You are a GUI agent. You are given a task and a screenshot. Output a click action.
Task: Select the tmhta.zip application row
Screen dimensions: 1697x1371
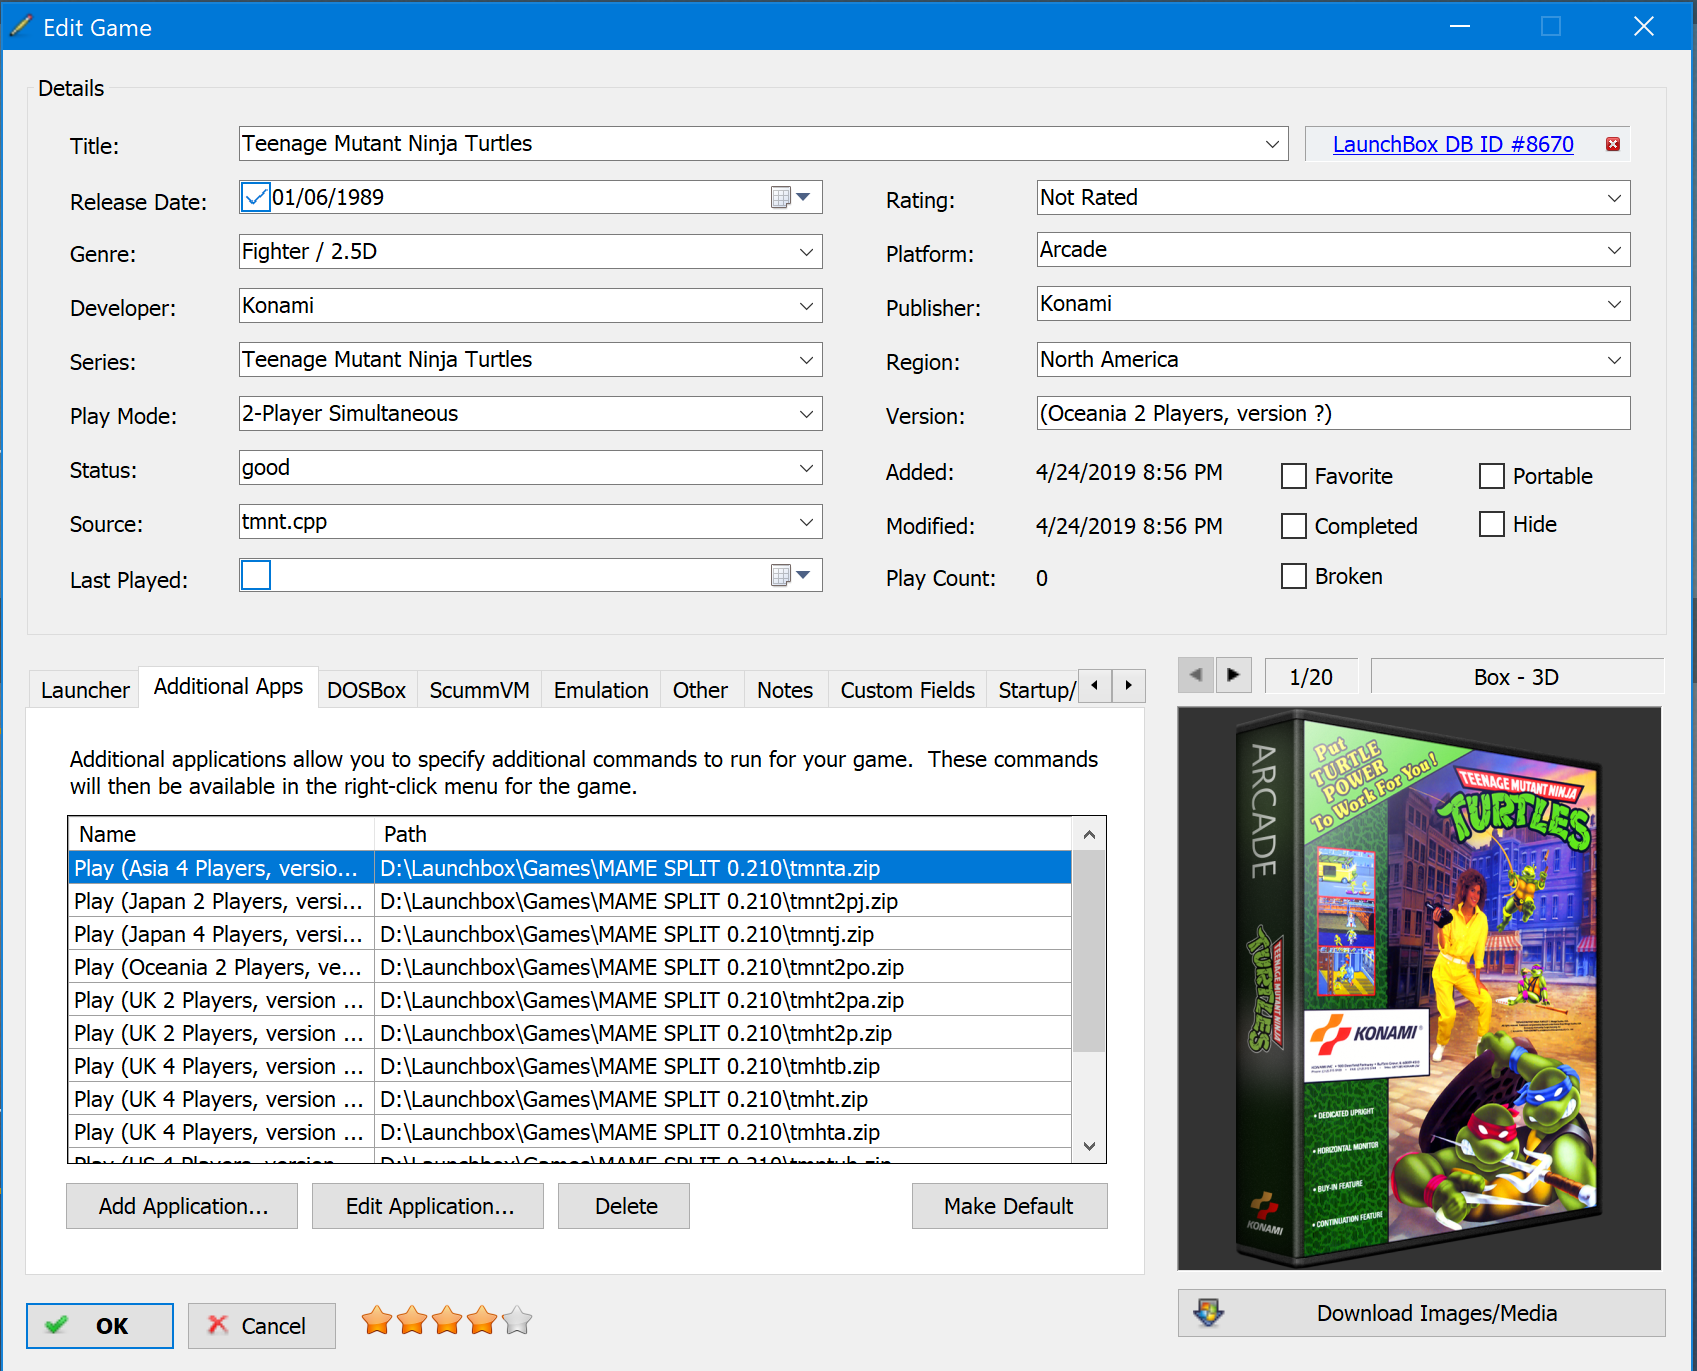570,1132
